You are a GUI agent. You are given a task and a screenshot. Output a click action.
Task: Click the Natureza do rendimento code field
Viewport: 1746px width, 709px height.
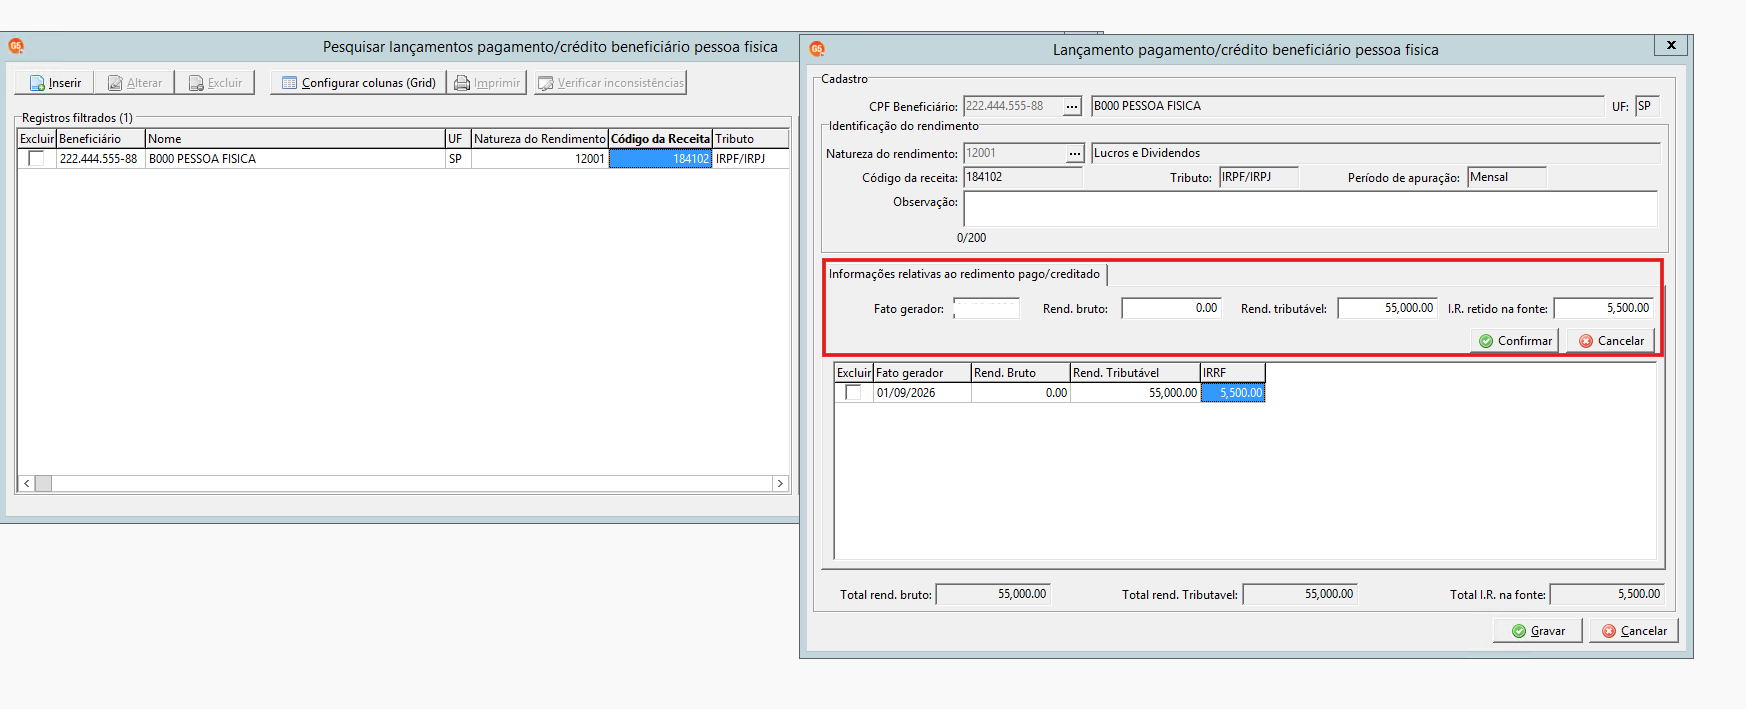tap(1014, 153)
